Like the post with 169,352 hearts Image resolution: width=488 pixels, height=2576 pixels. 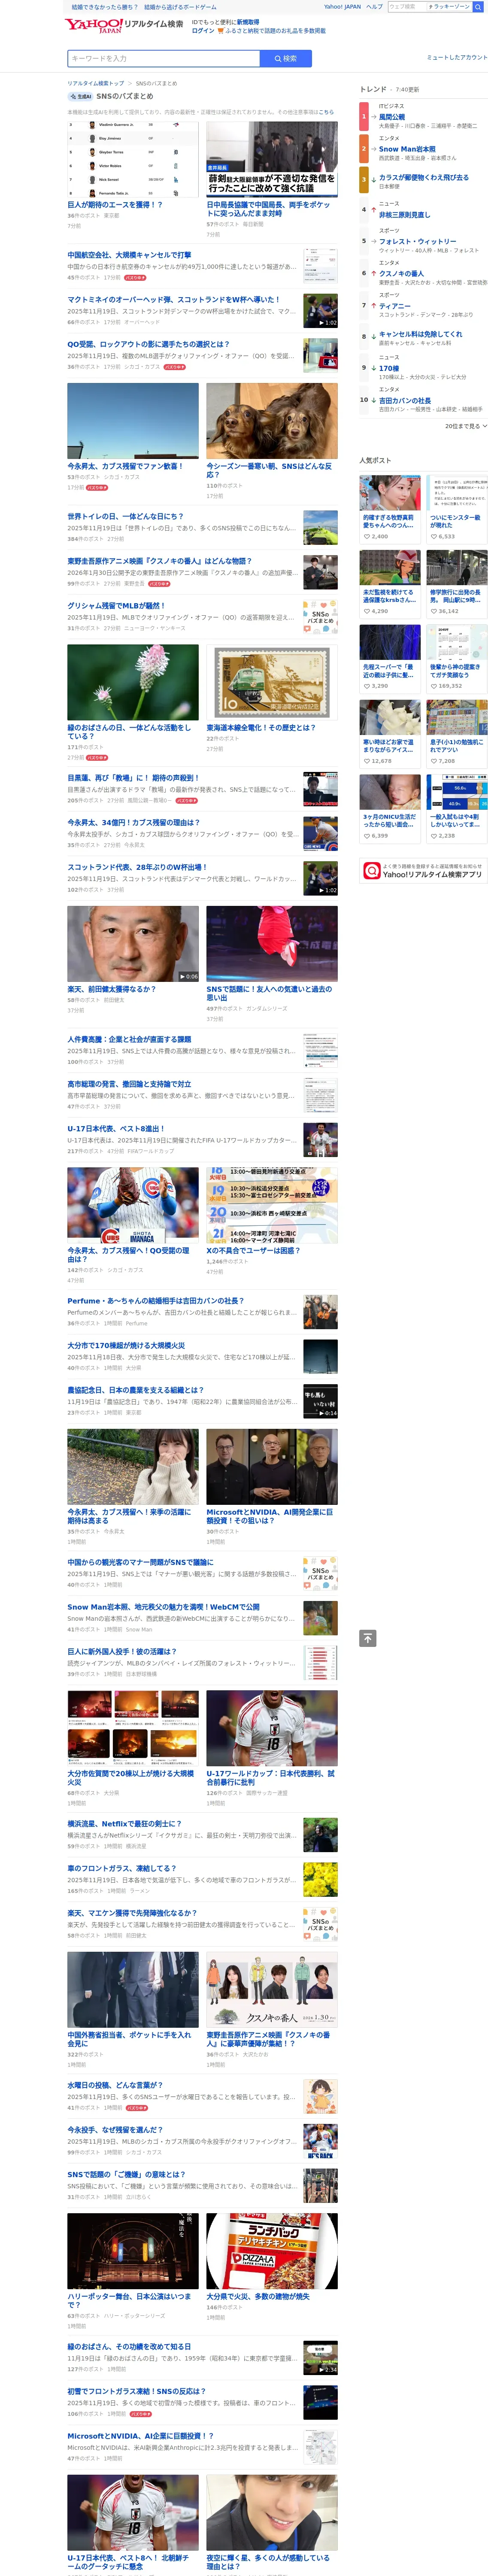coord(433,686)
